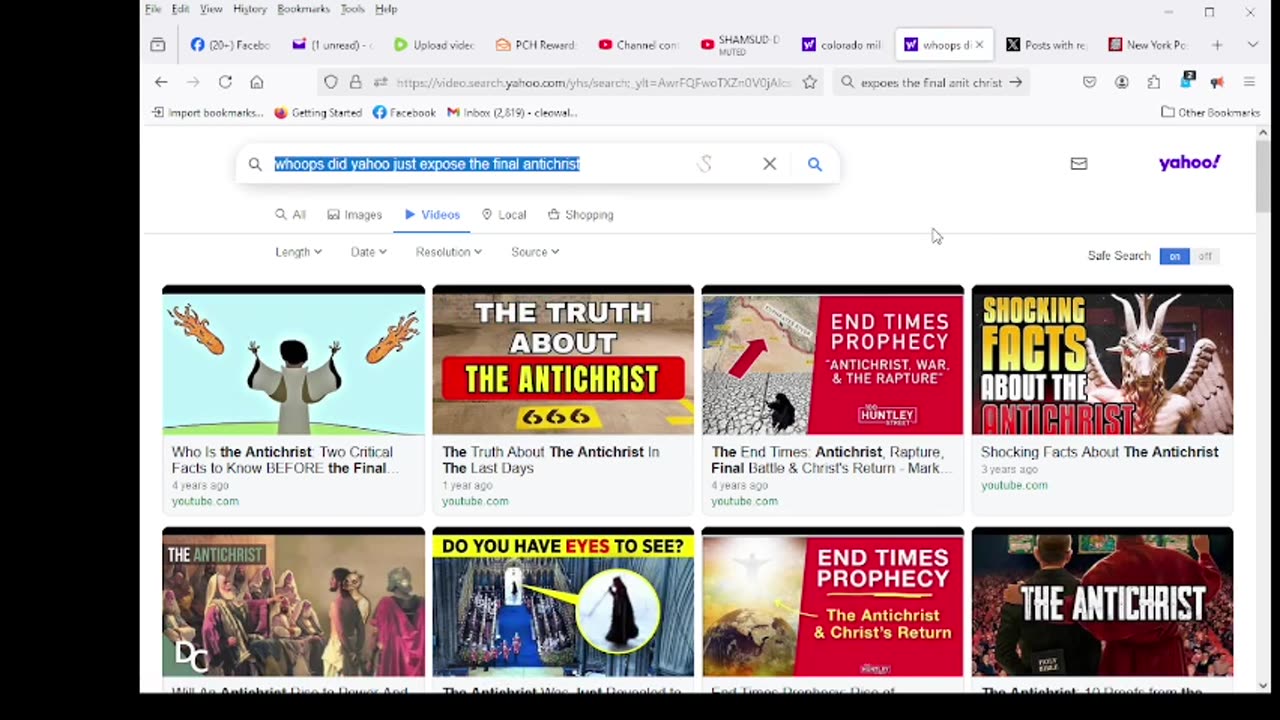Click the blue Yahoo search magnifier button
Viewport: 1280px width, 720px height.
click(815, 164)
